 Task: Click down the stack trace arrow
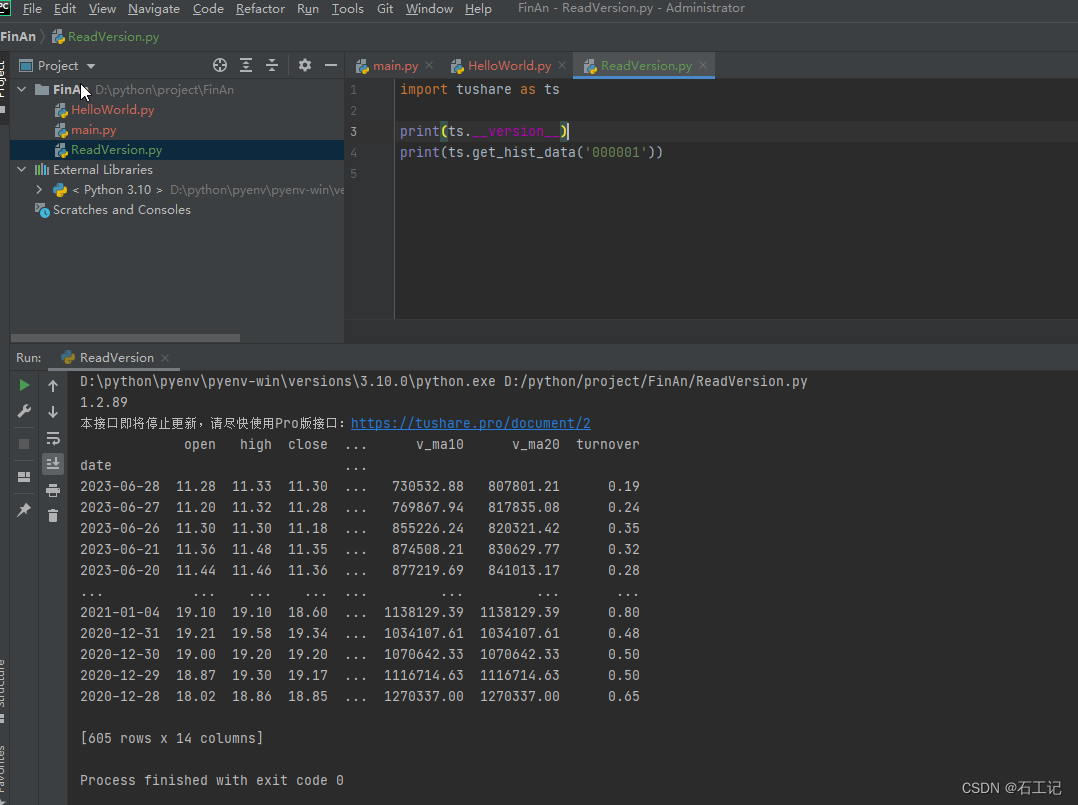[53, 412]
